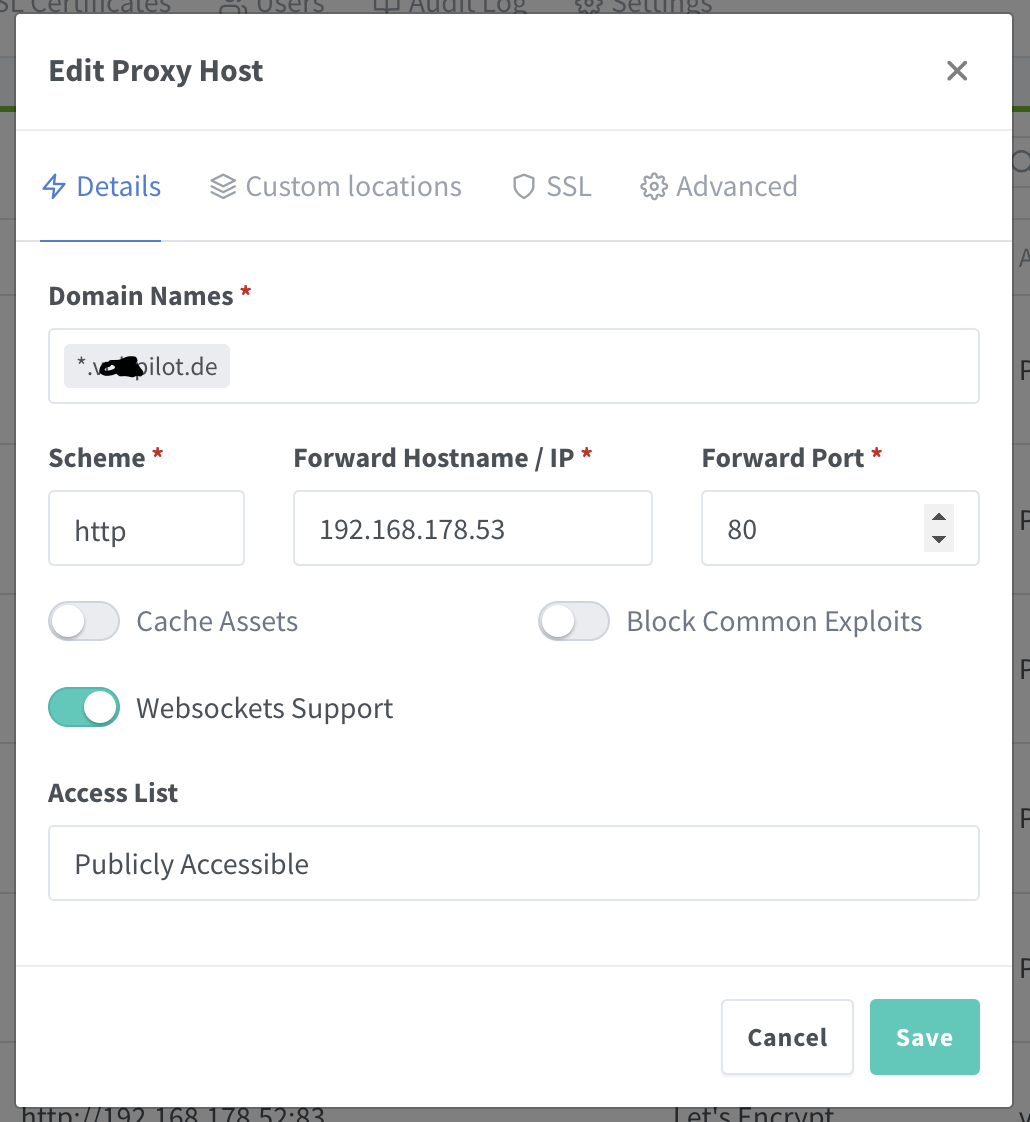Screen dimensions: 1030x1122
Task: Open the Scheme http dropdown
Action: (146, 528)
